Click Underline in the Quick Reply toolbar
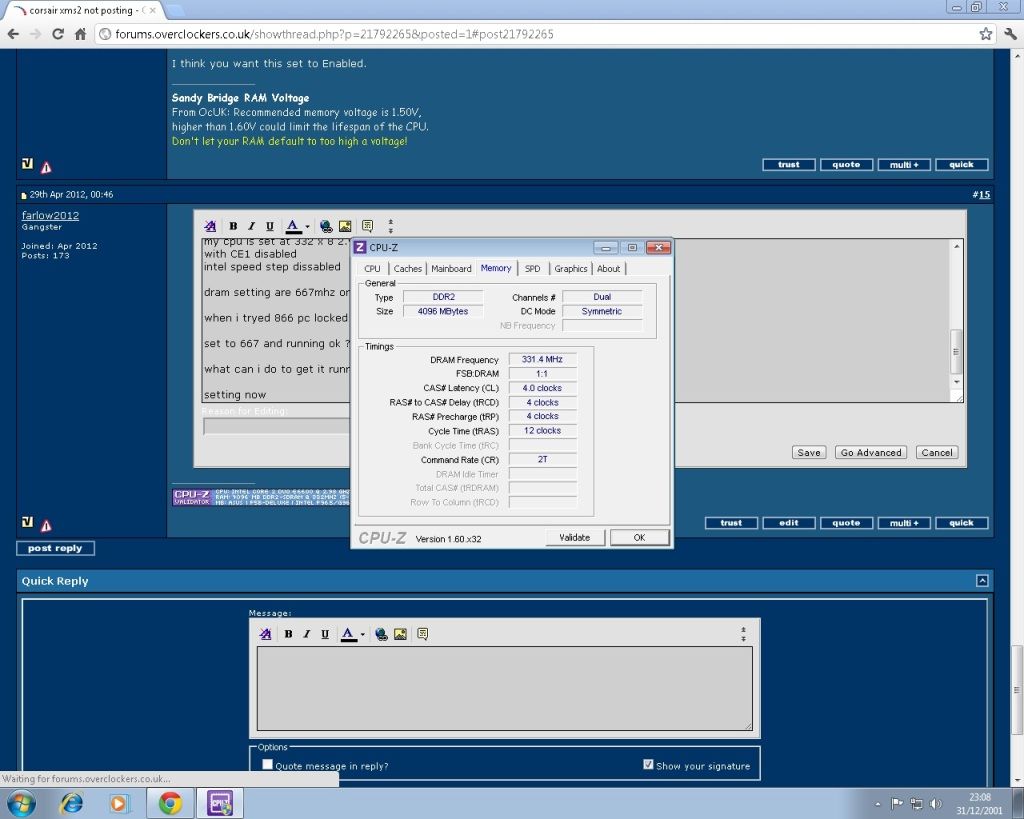Image resolution: width=1024 pixels, height=819 pixels. tap(325, 634)
